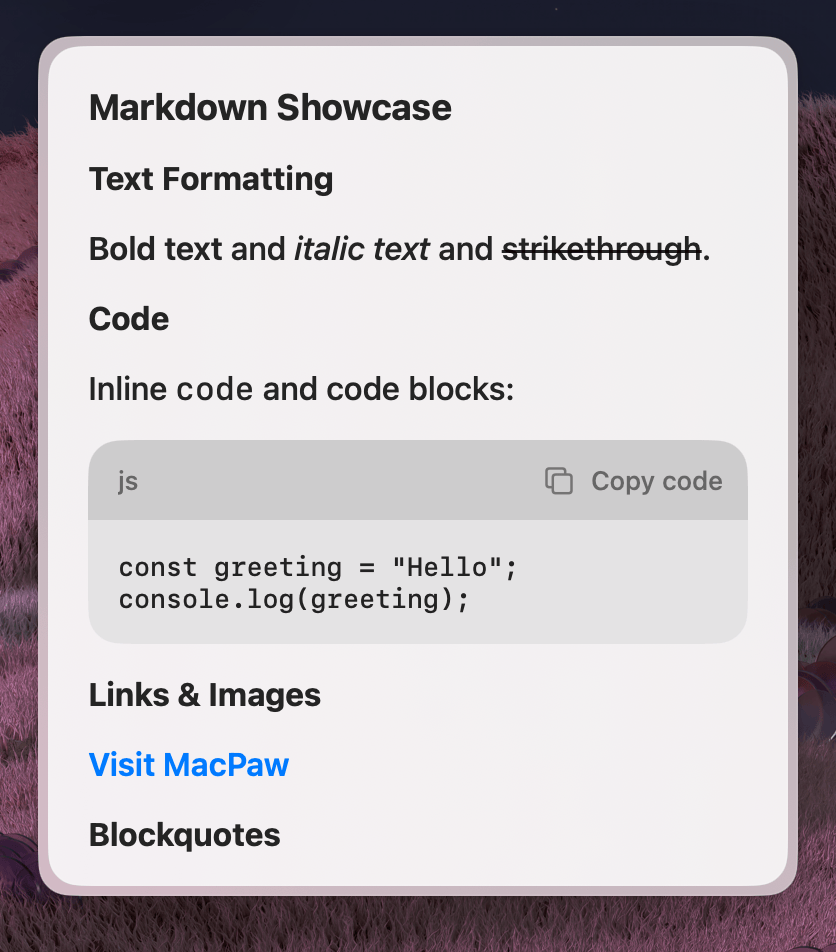Click the Inline code and code blocks line
Screen dimensions: 836x952
(301, 389)
